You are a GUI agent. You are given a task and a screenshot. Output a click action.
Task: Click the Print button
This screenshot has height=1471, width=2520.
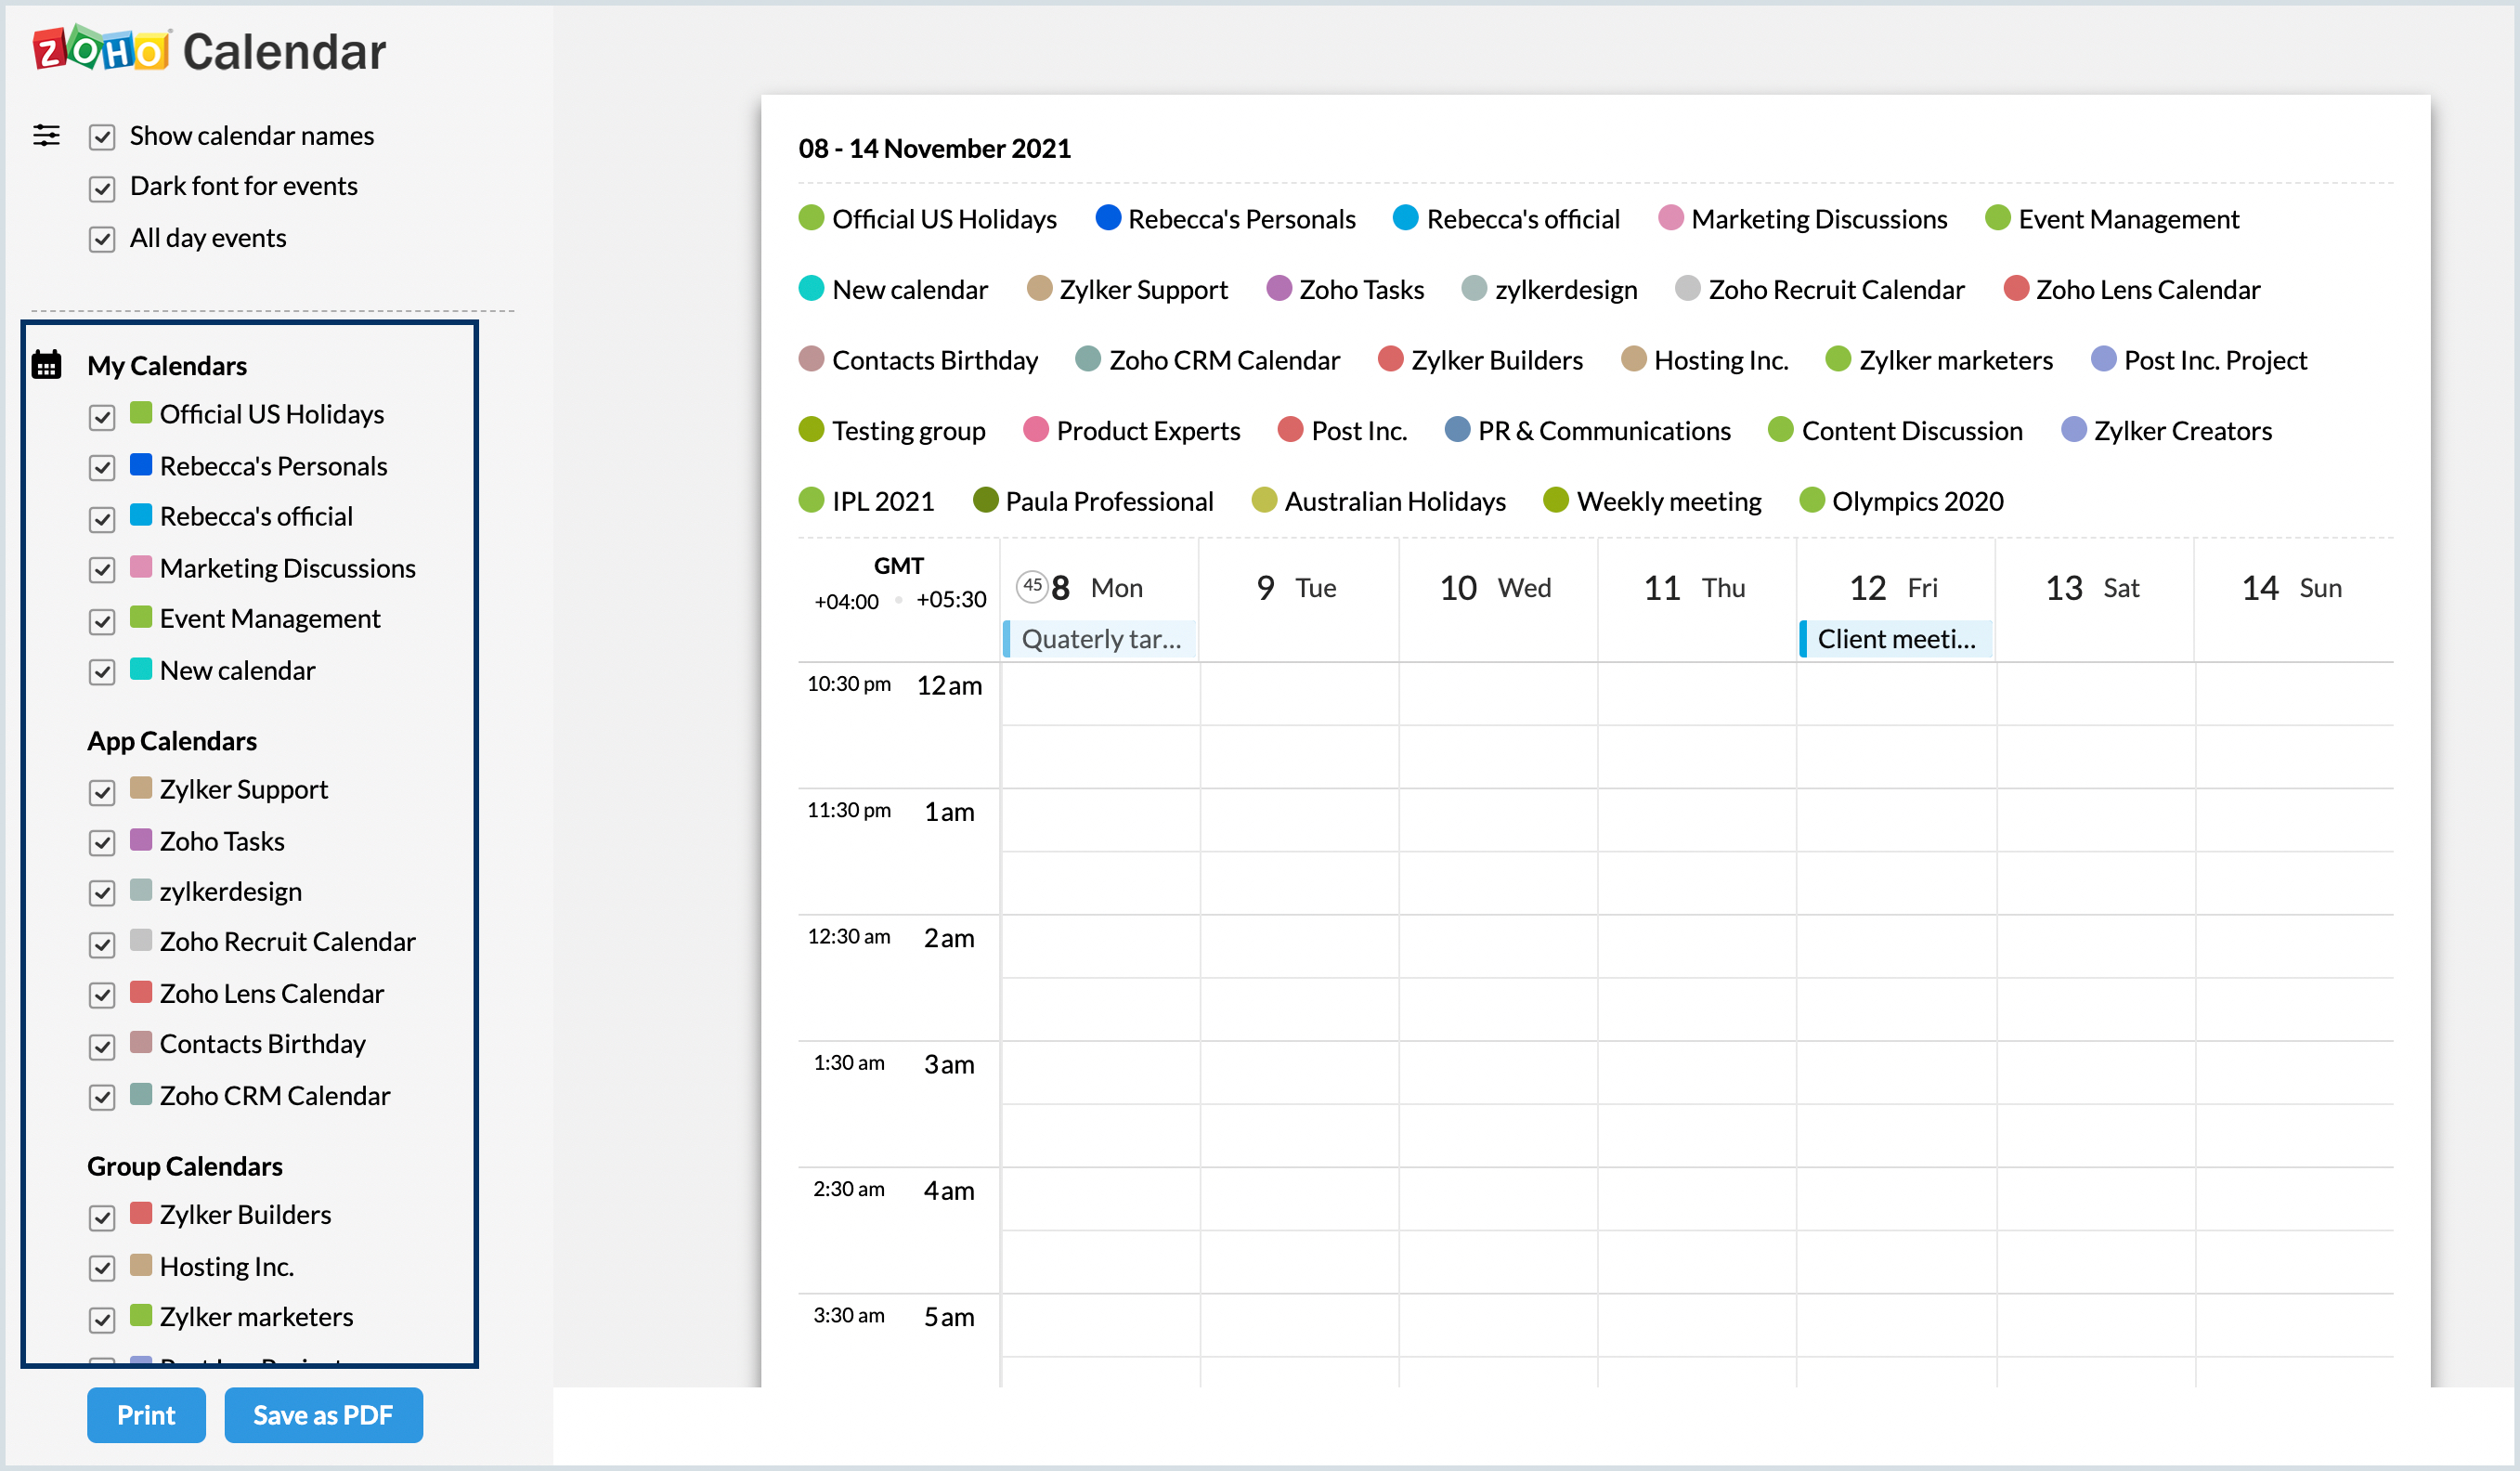tap(146, 1415)
